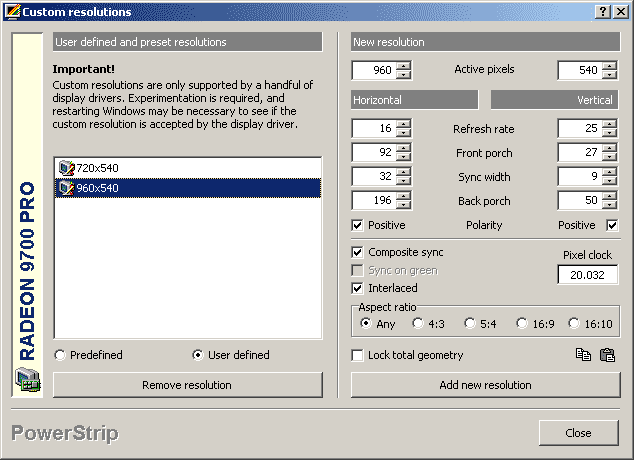Uncheck the Interlaced checkbox
The height and width of the screenshot is (460, 634).
pos(357,288)
